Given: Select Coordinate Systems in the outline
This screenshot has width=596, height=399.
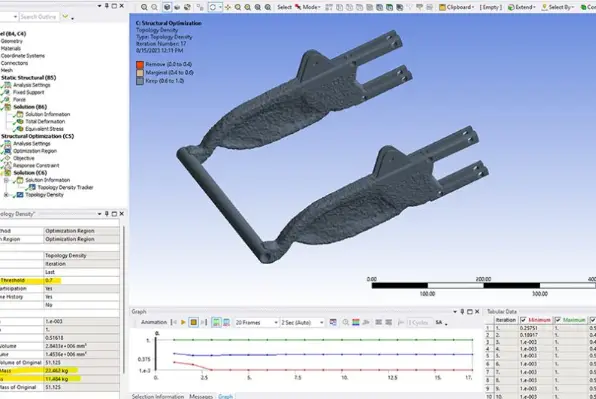Looking at the screenshot, I should [x=23, y=56].
